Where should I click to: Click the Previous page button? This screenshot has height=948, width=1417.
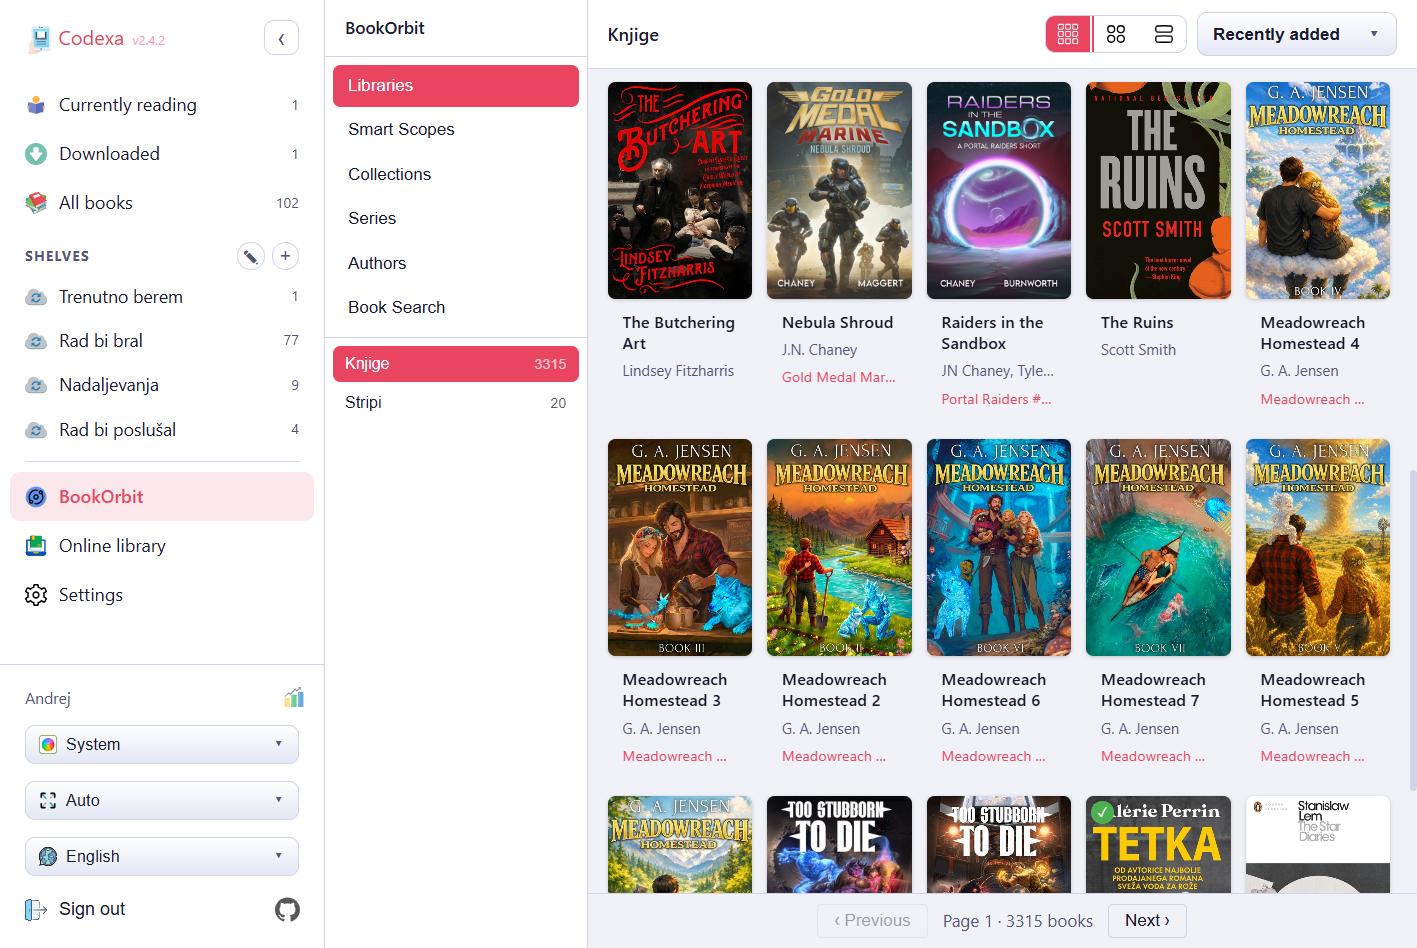pos(872,921)
